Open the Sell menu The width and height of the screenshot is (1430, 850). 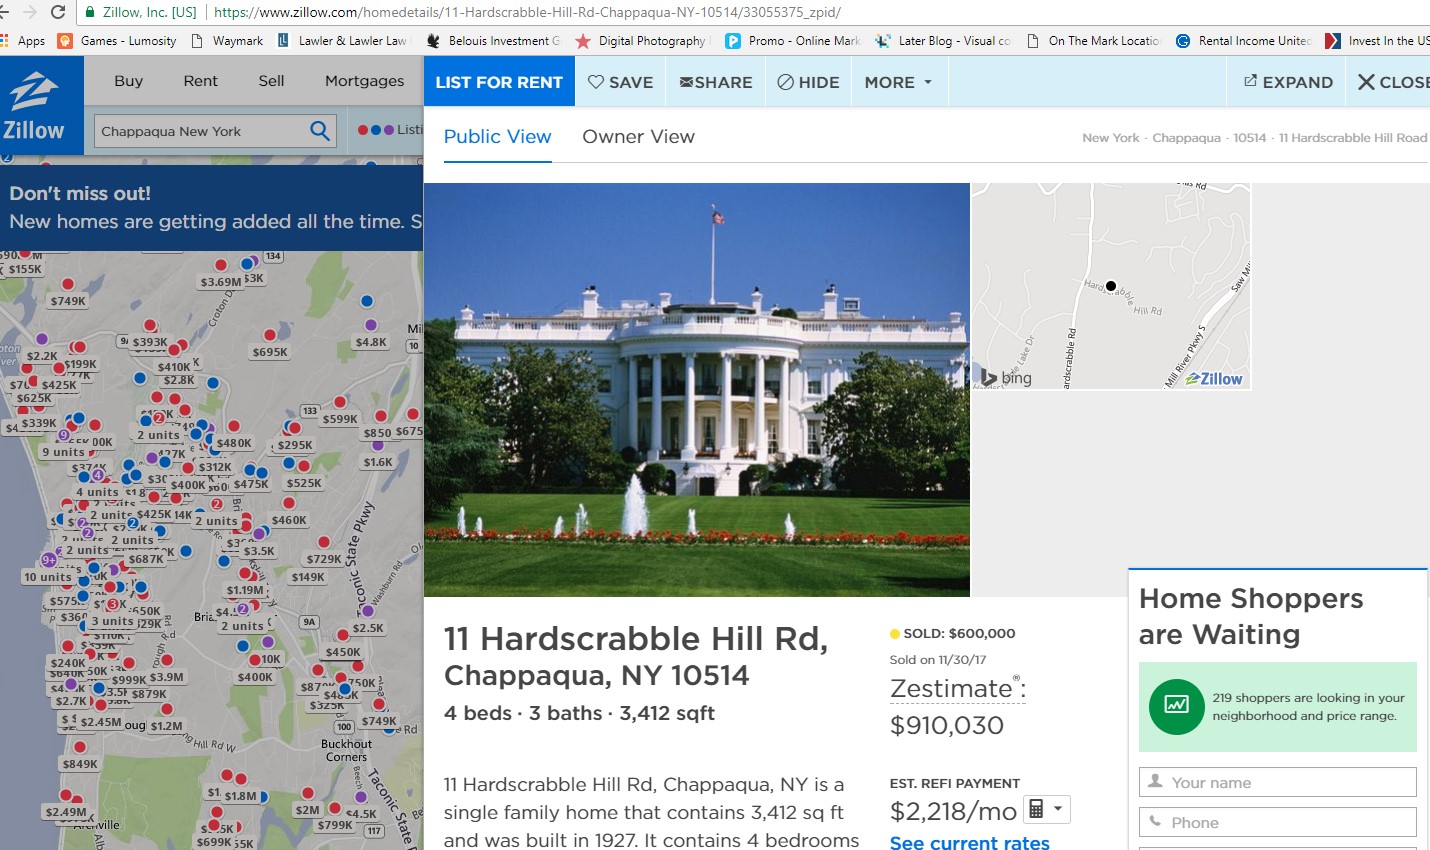(x=271, y=81)
